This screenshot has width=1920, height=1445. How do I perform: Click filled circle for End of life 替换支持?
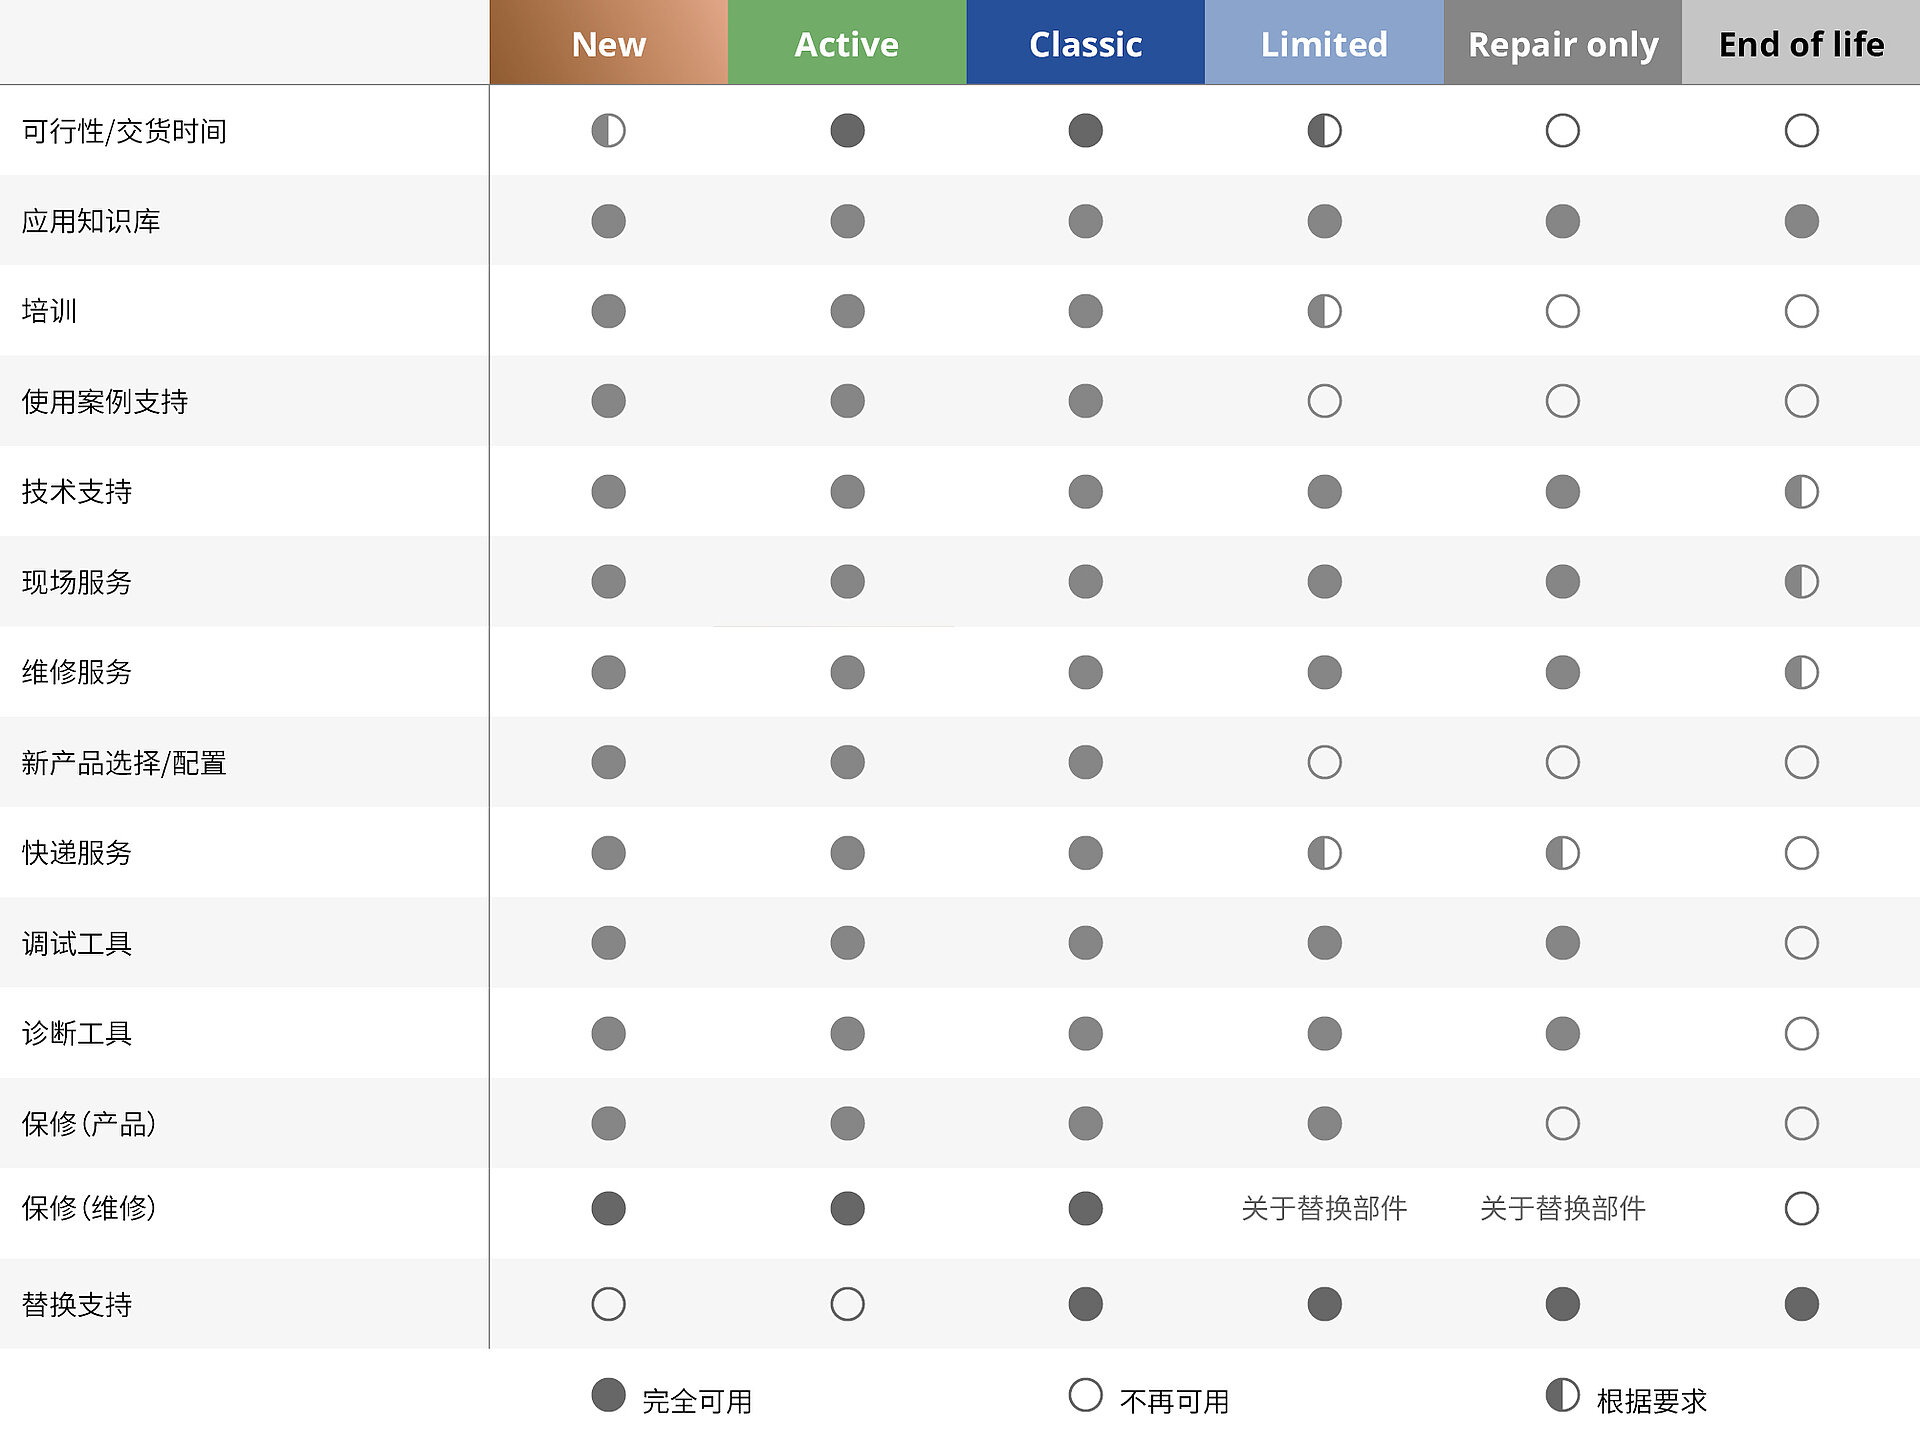[1801, 1304]
